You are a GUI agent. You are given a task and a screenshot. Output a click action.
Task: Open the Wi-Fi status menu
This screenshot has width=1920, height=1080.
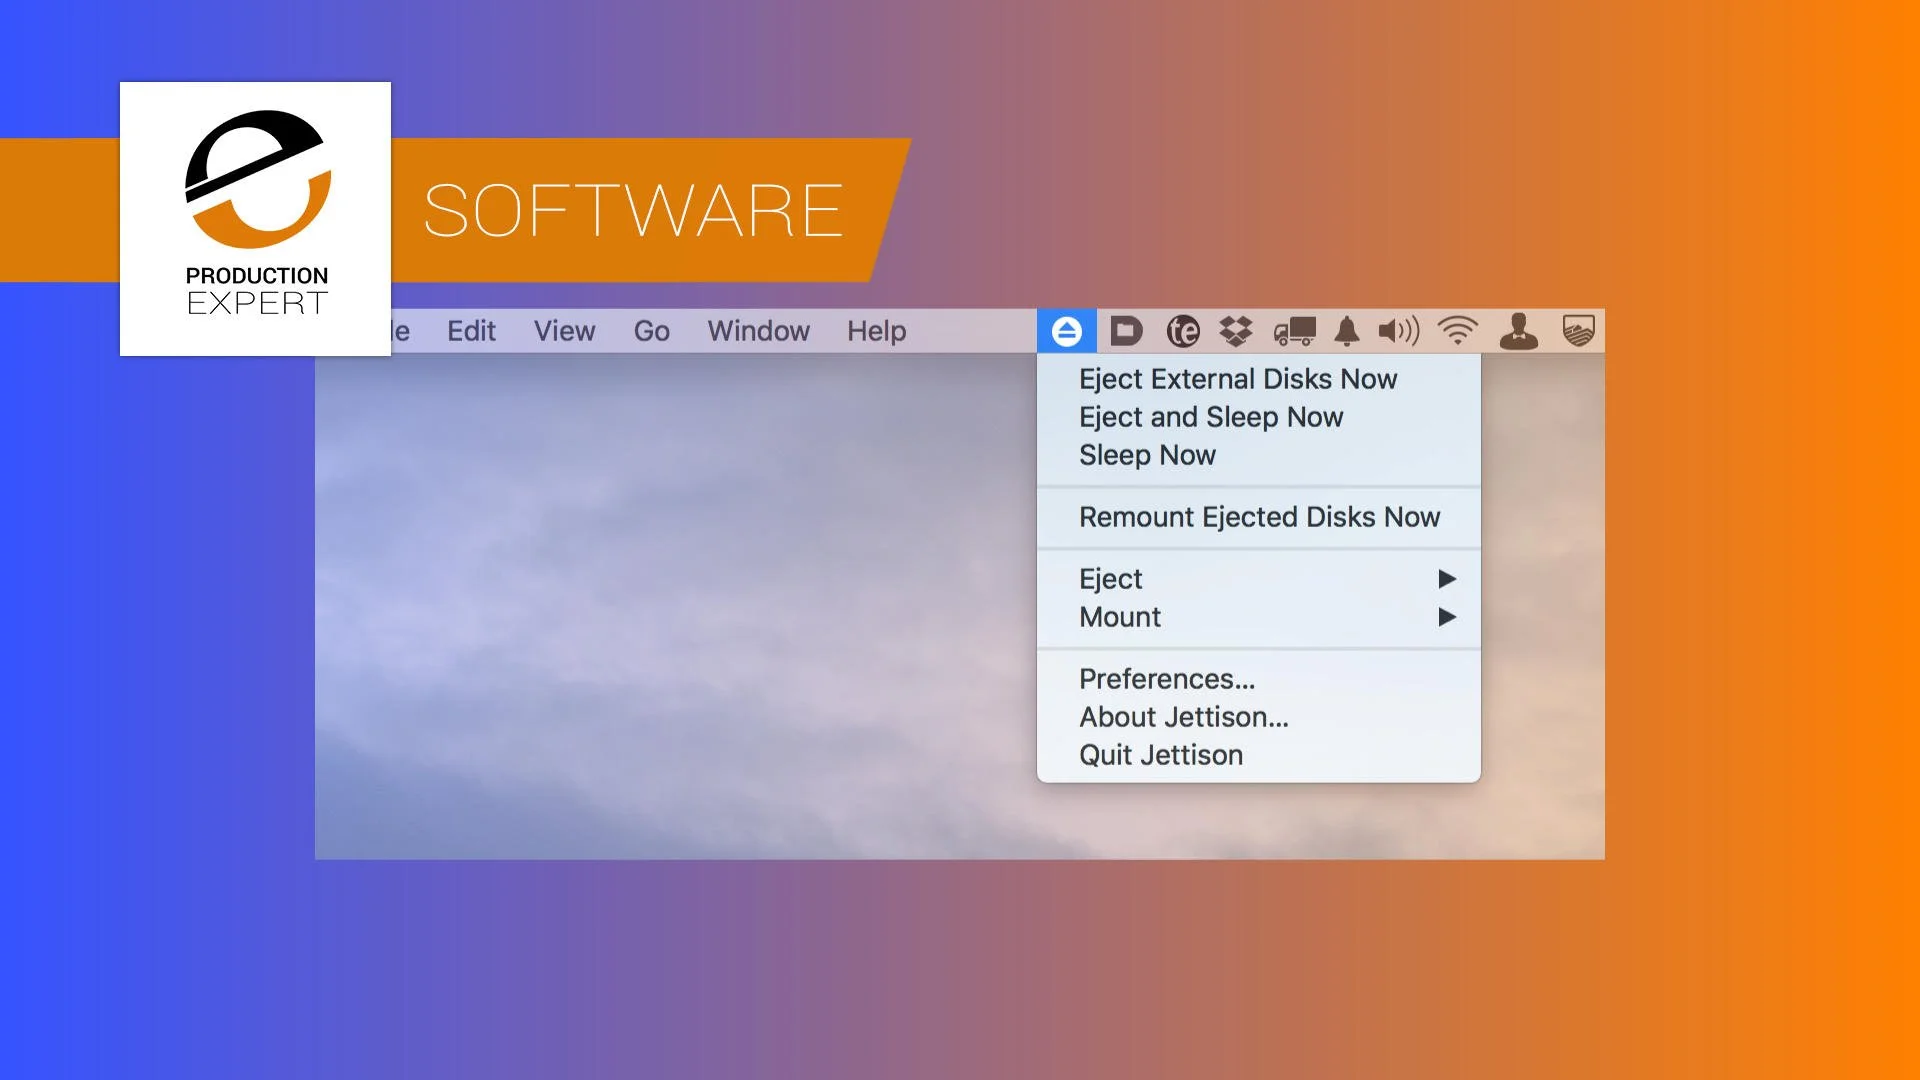1456,330
